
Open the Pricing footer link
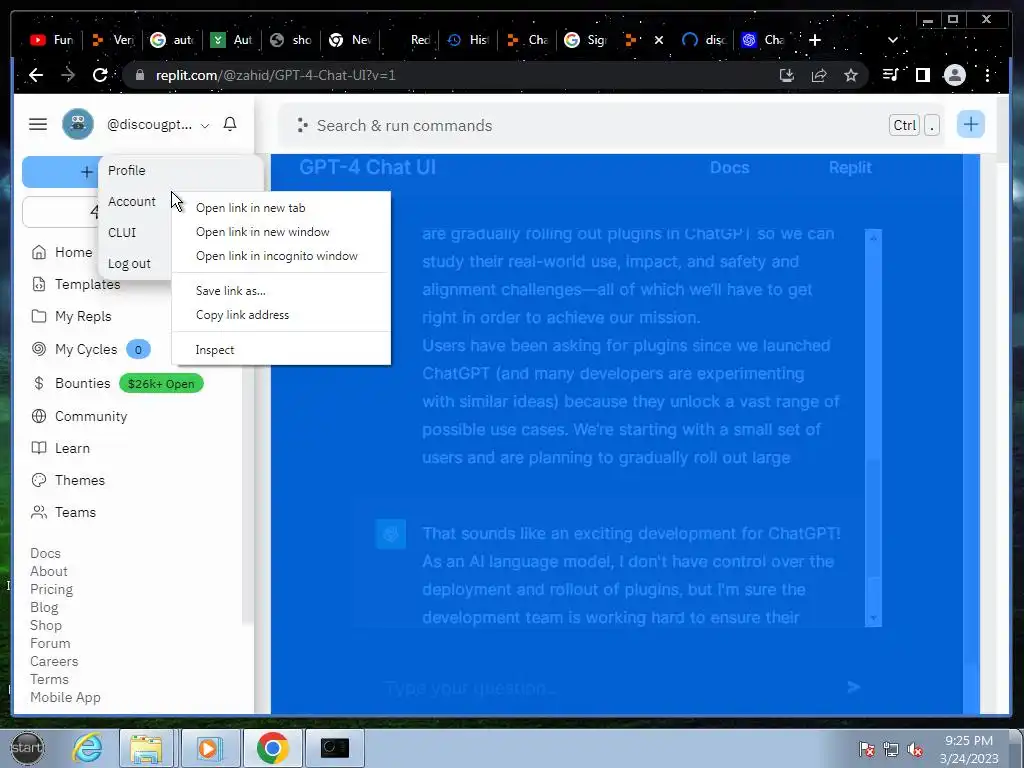[52, 590]
